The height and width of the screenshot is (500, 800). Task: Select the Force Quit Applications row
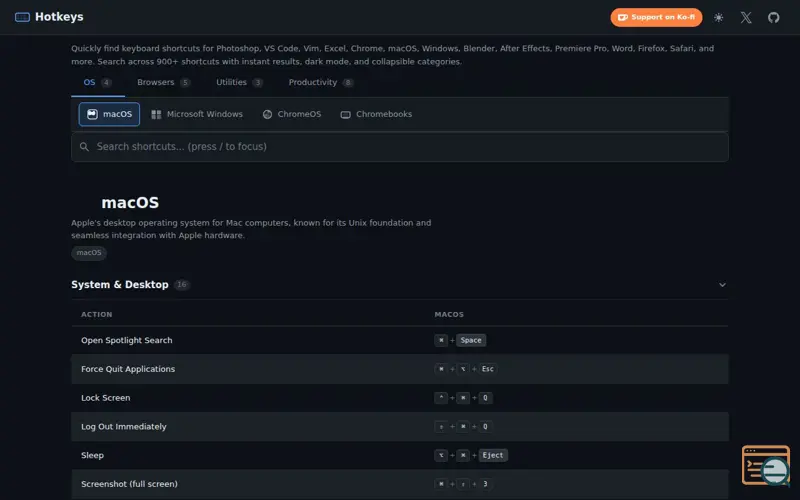(x=399, y=369)
